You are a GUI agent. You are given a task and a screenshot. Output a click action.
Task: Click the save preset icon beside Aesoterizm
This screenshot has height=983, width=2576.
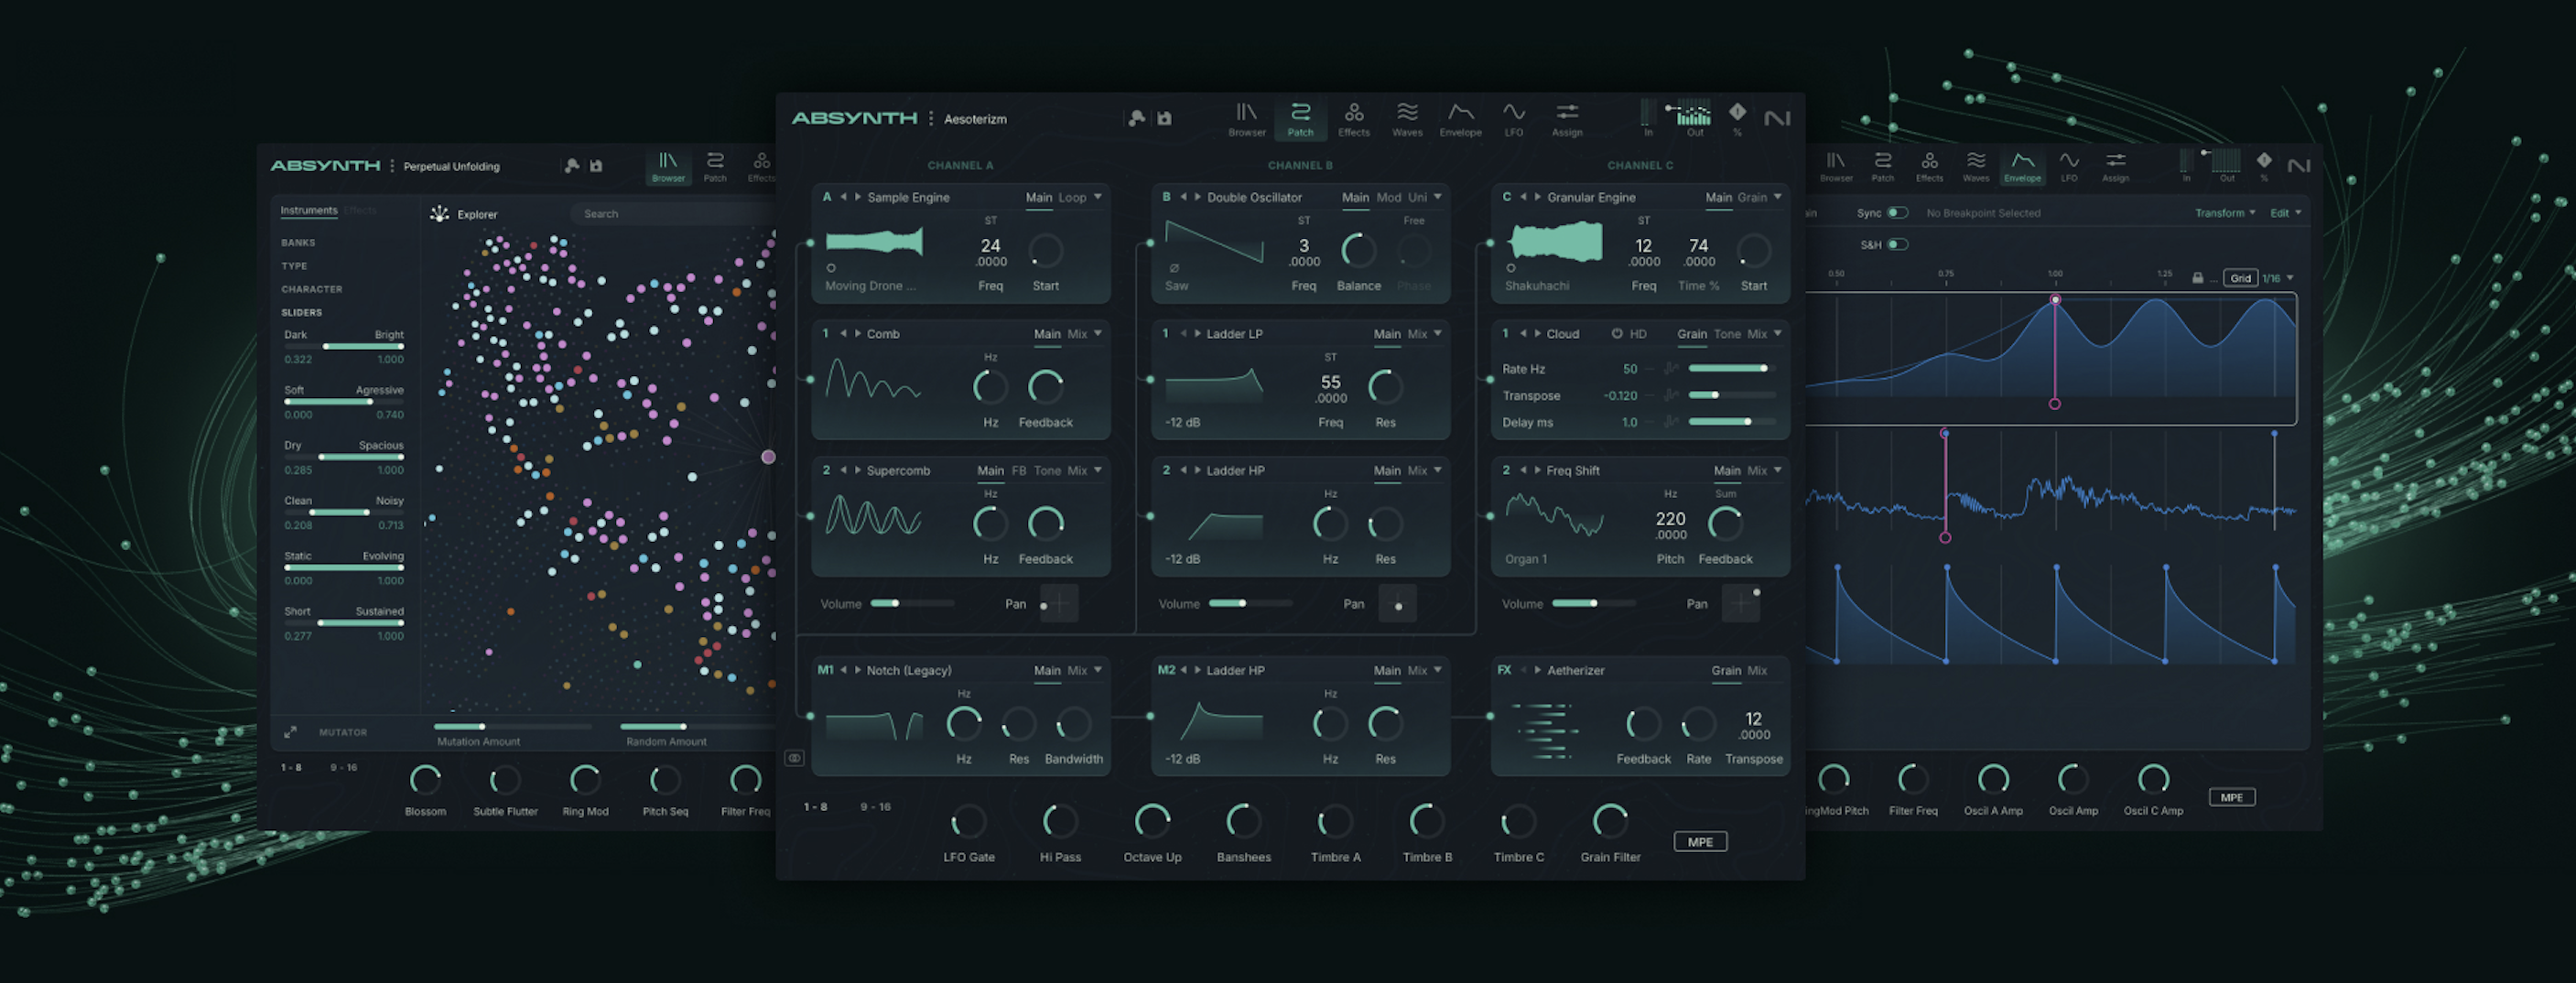coord(1164,118)
